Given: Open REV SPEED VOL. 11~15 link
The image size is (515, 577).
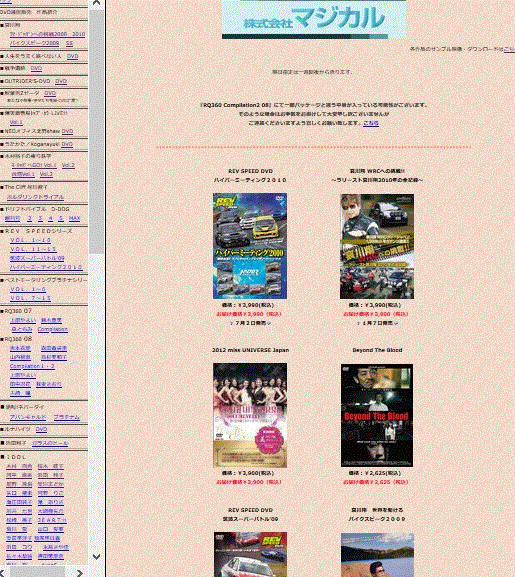Looking at the screenshot, I should (33, 249).
